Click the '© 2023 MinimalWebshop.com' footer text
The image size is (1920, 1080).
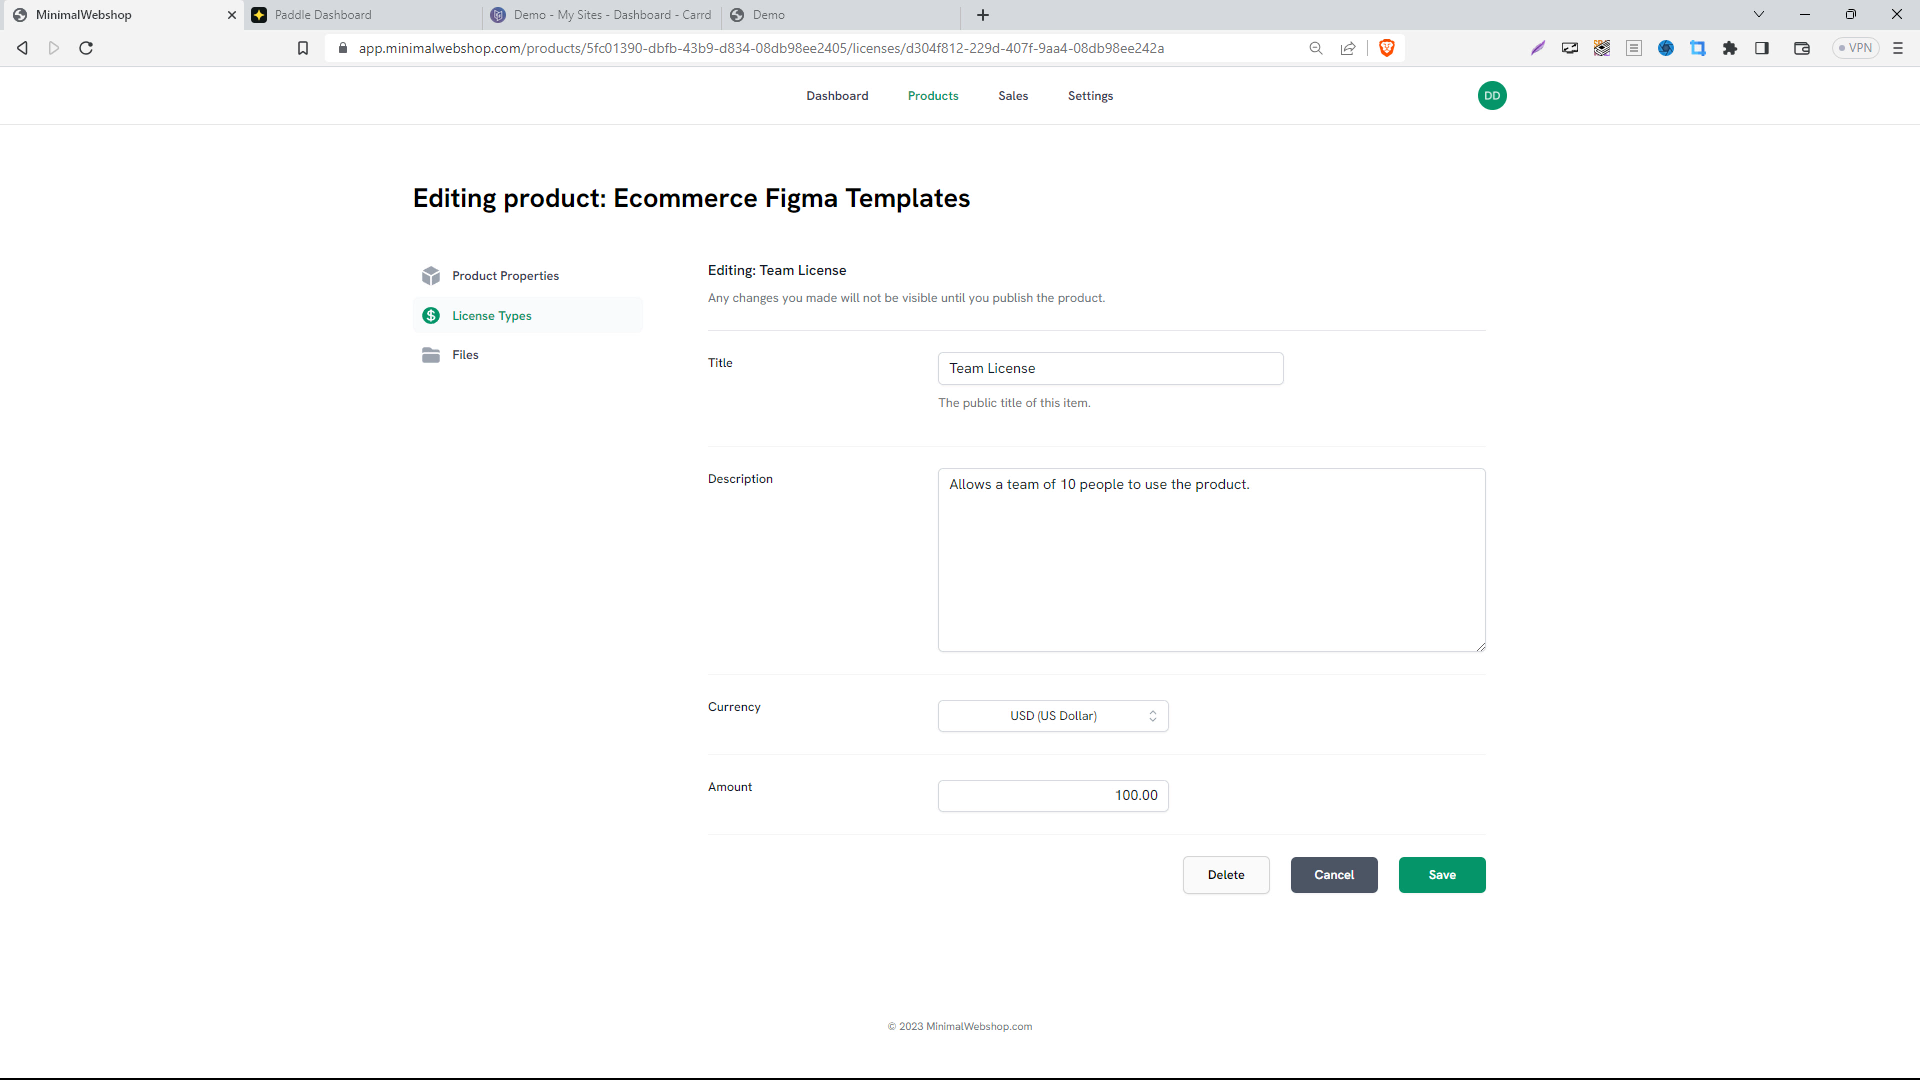[x=960, y=1027]
